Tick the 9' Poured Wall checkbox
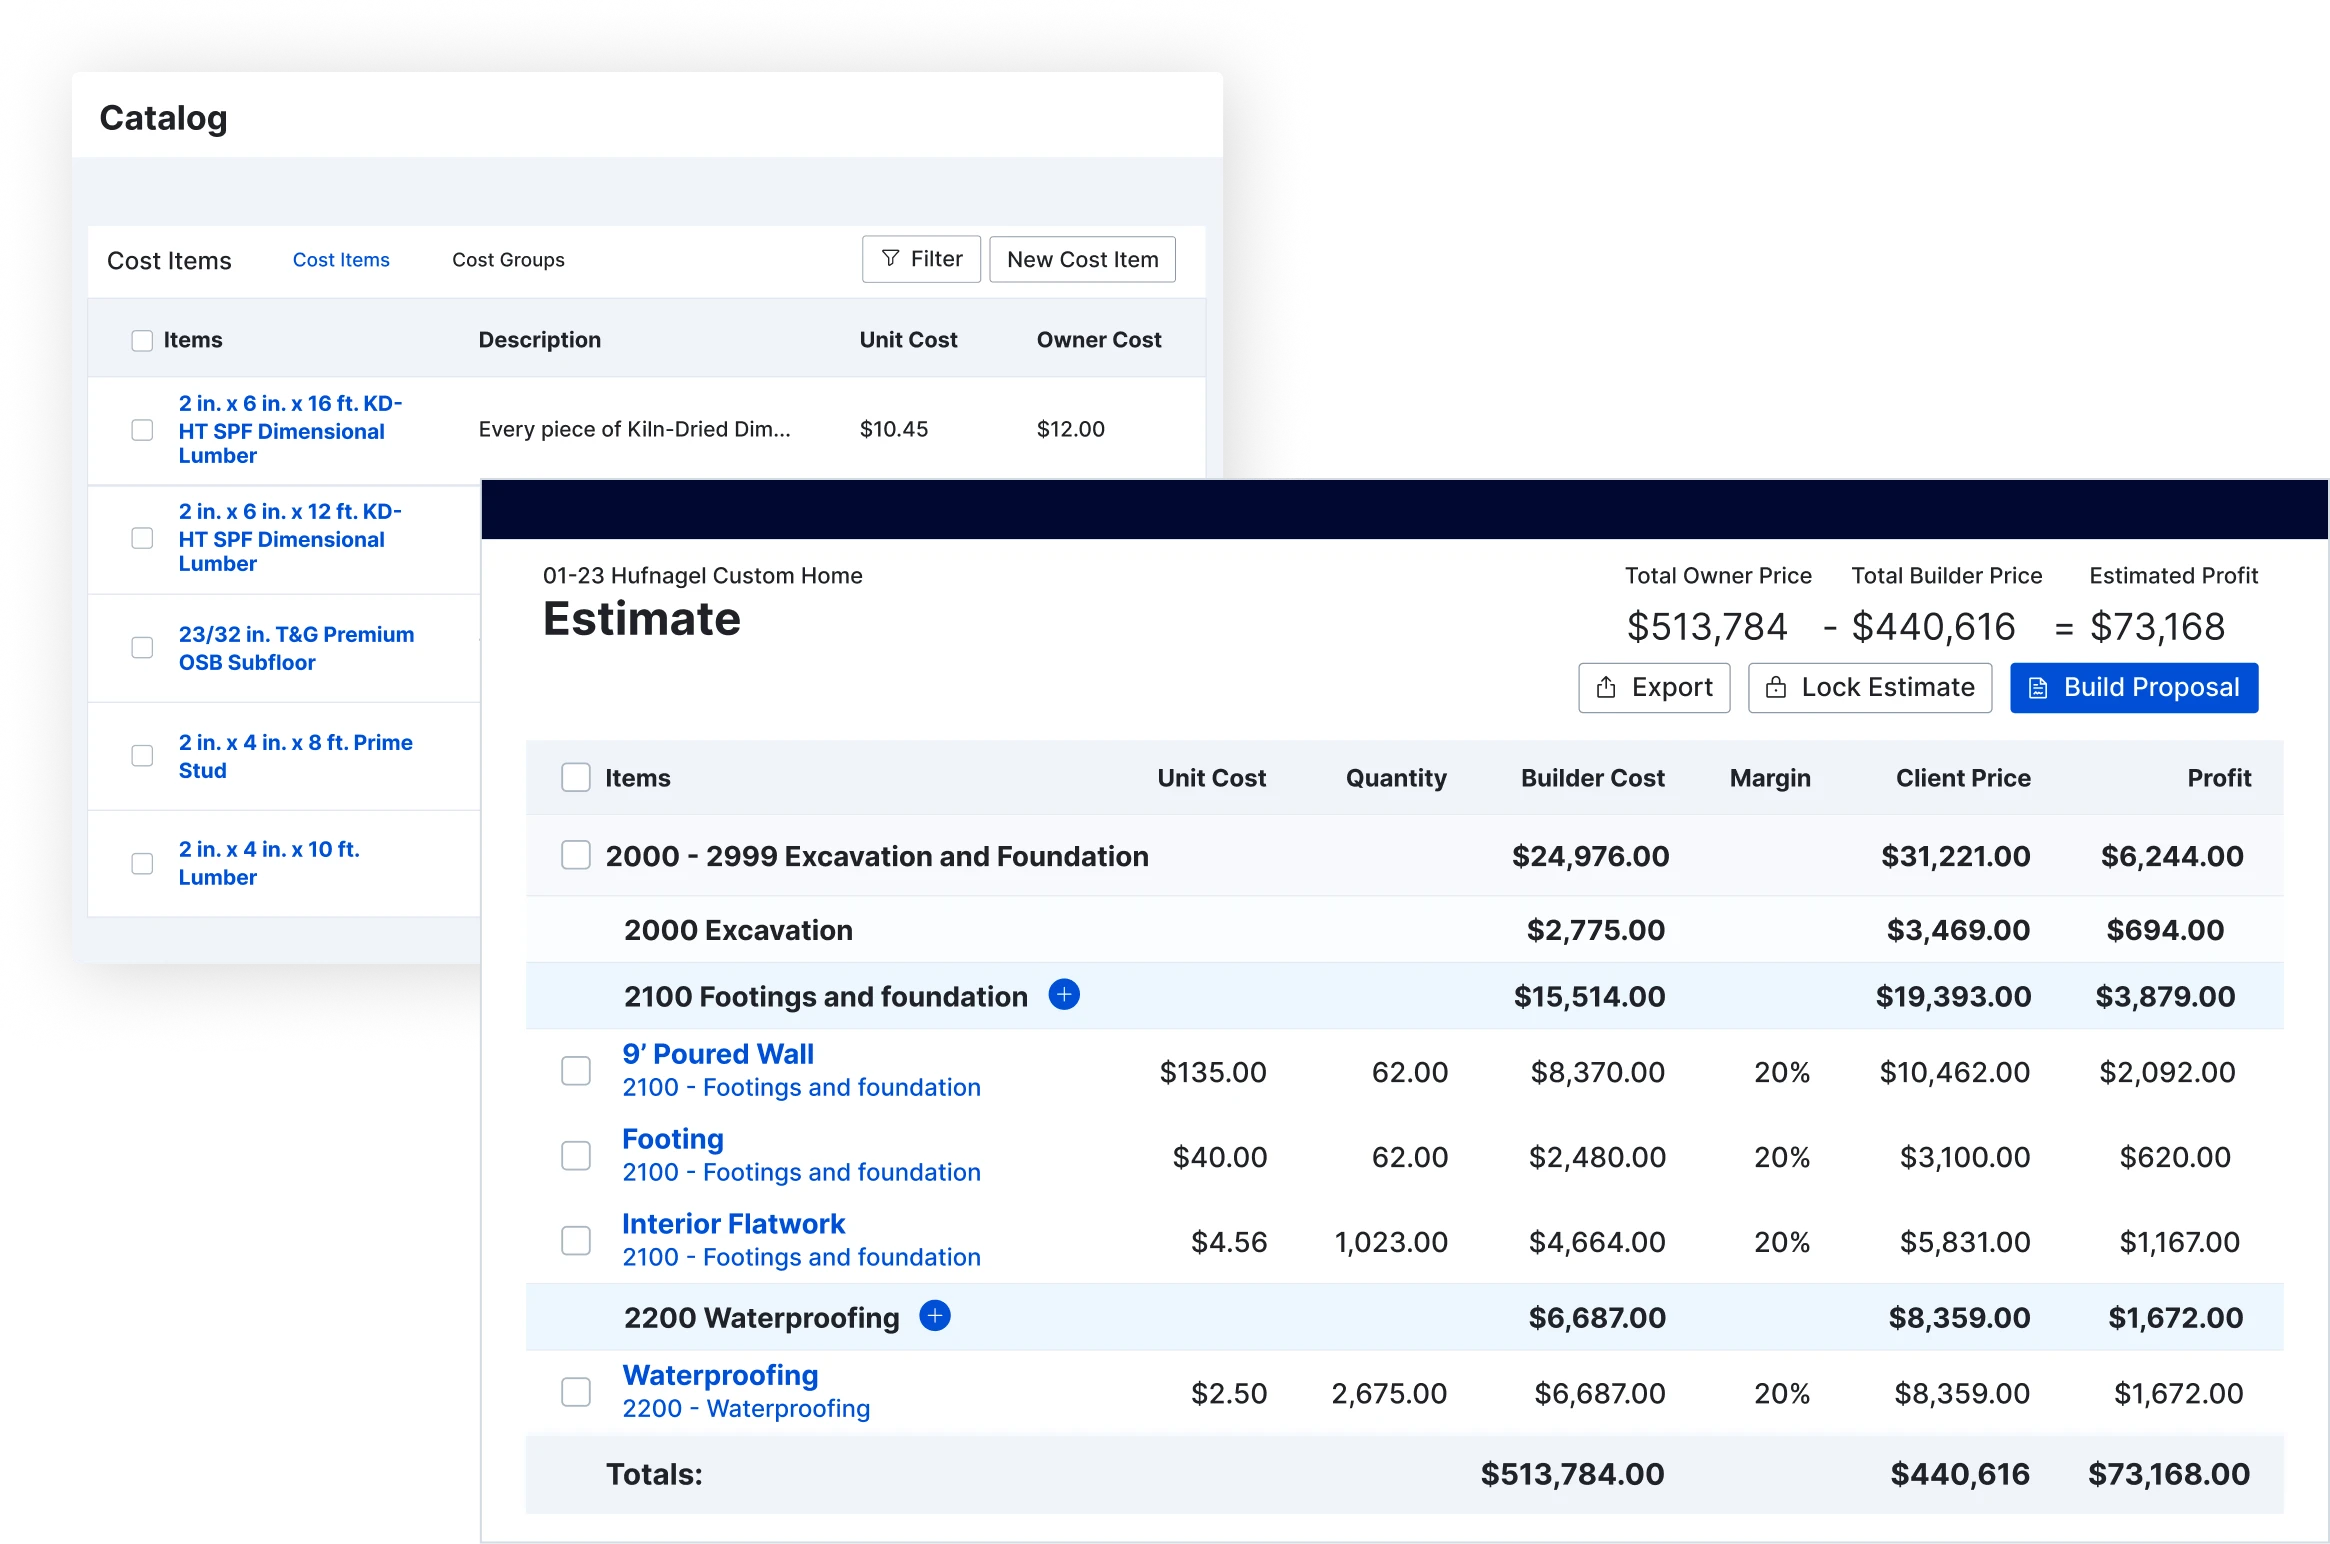The width and height of the screenshot is (2330, 1544). [576, 1071]
